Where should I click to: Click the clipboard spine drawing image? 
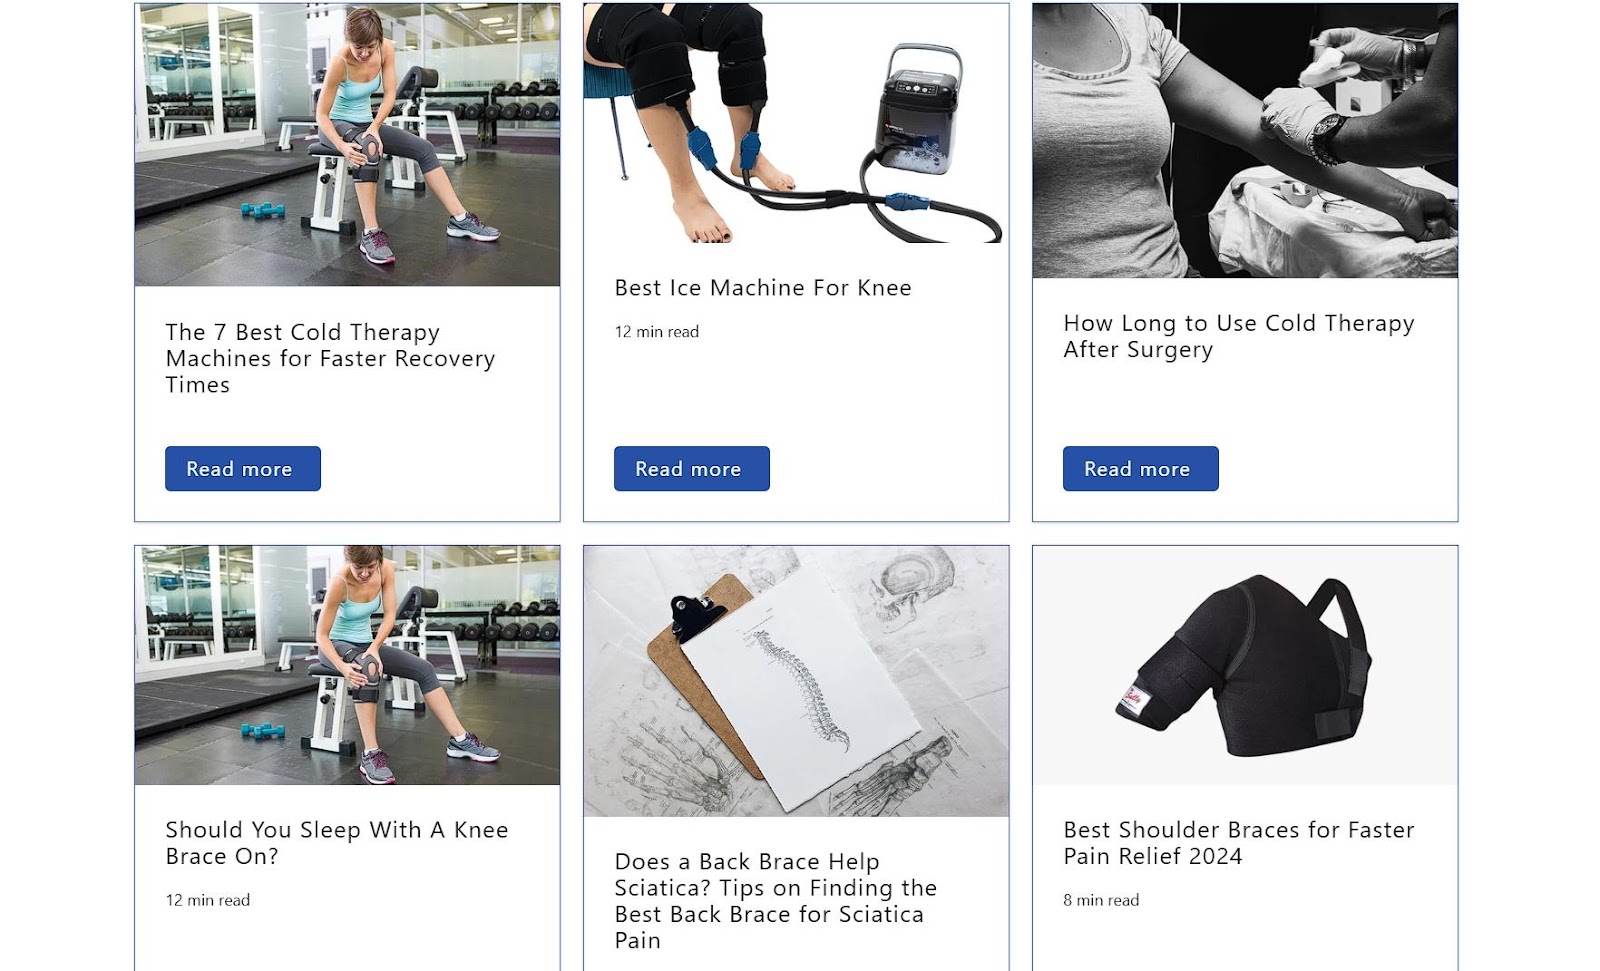point(796,681)
